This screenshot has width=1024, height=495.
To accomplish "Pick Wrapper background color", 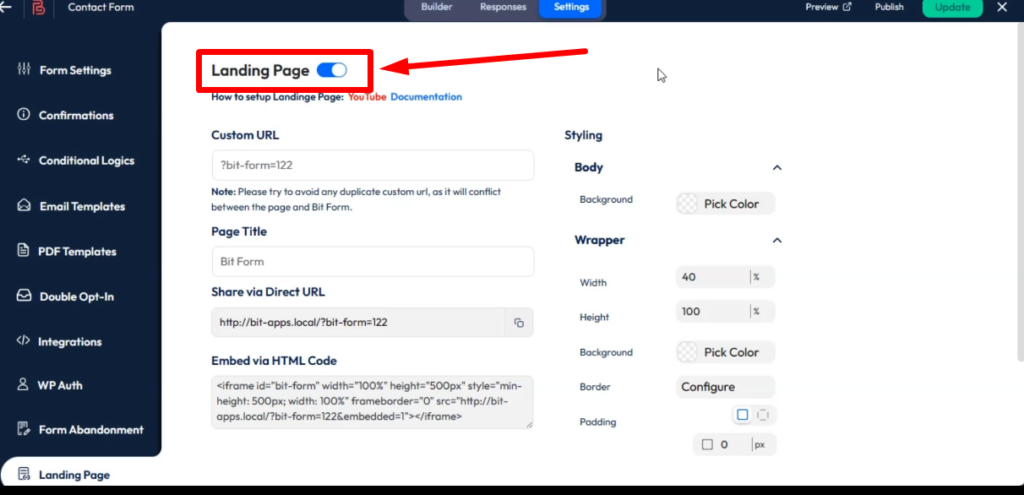I will tap(726, 352).
